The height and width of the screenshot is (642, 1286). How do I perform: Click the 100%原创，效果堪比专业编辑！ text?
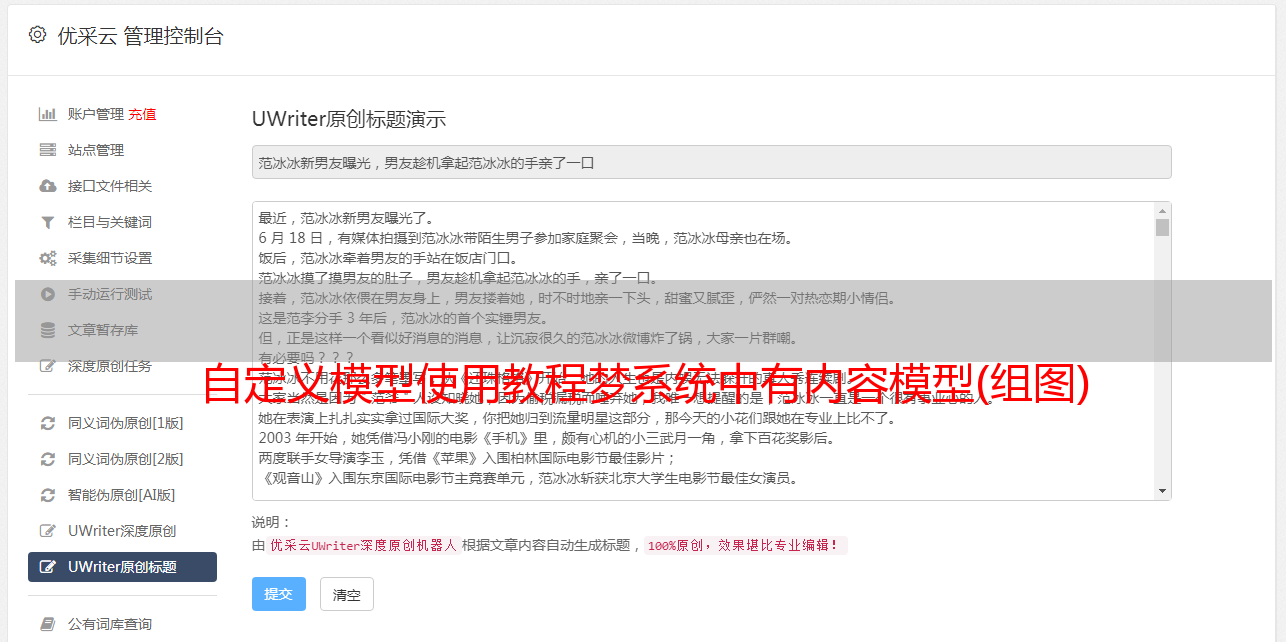coord(745,546)
